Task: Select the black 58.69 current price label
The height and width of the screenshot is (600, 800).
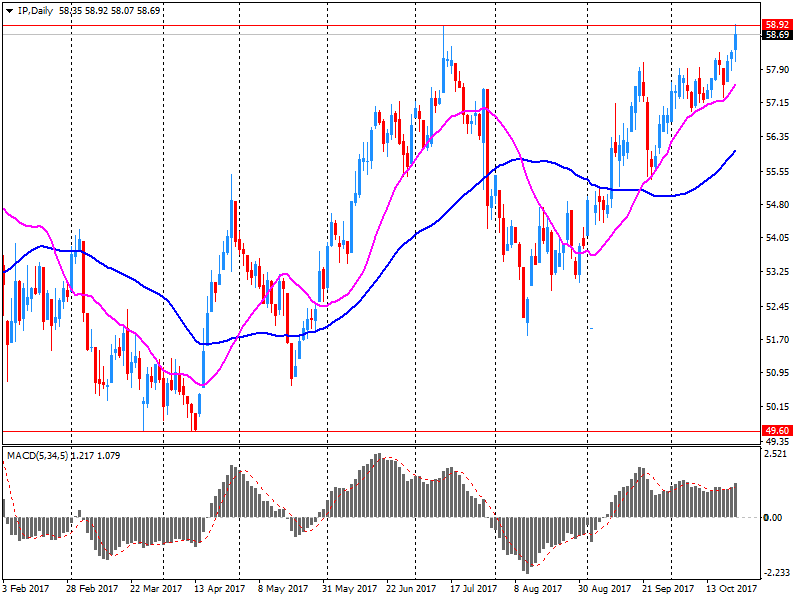Action: pos(777,35)
